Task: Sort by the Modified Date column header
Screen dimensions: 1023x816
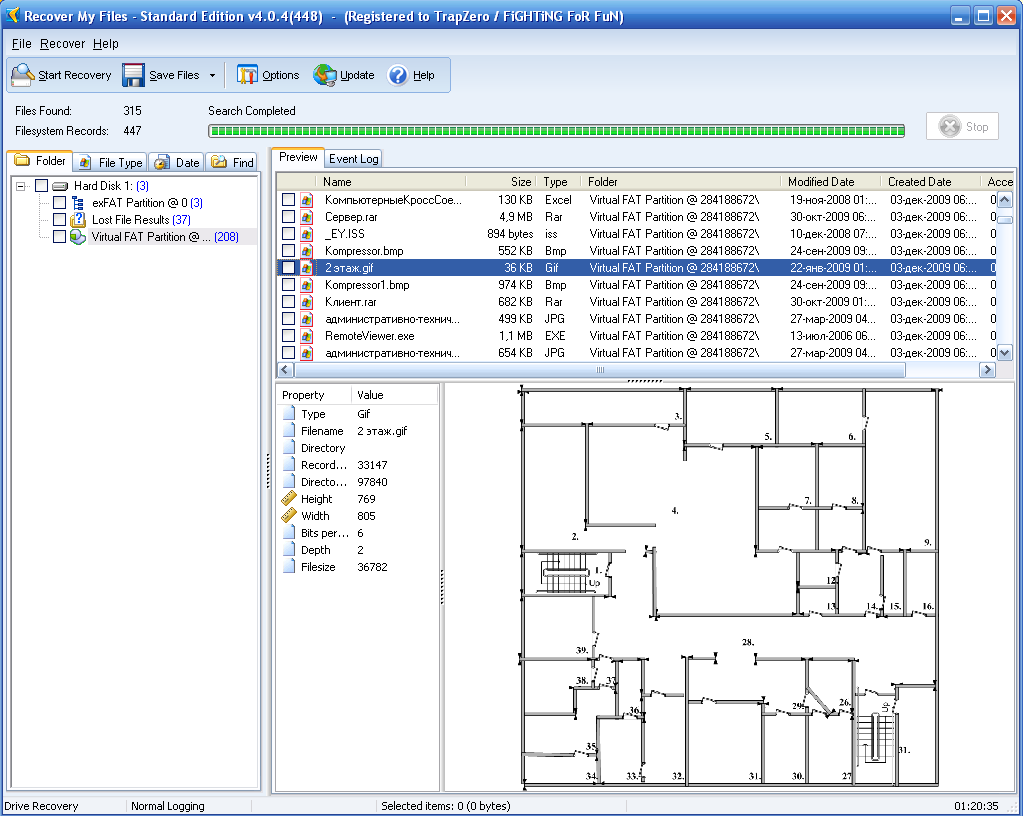Action: click(831, 182)
